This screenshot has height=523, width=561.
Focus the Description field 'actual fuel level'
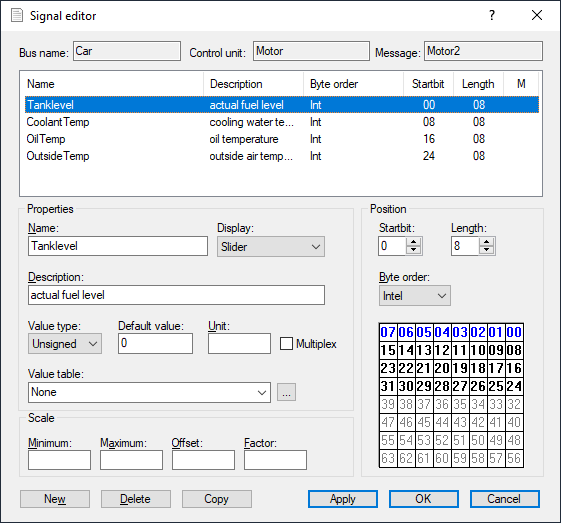click(x=176, y=295)
